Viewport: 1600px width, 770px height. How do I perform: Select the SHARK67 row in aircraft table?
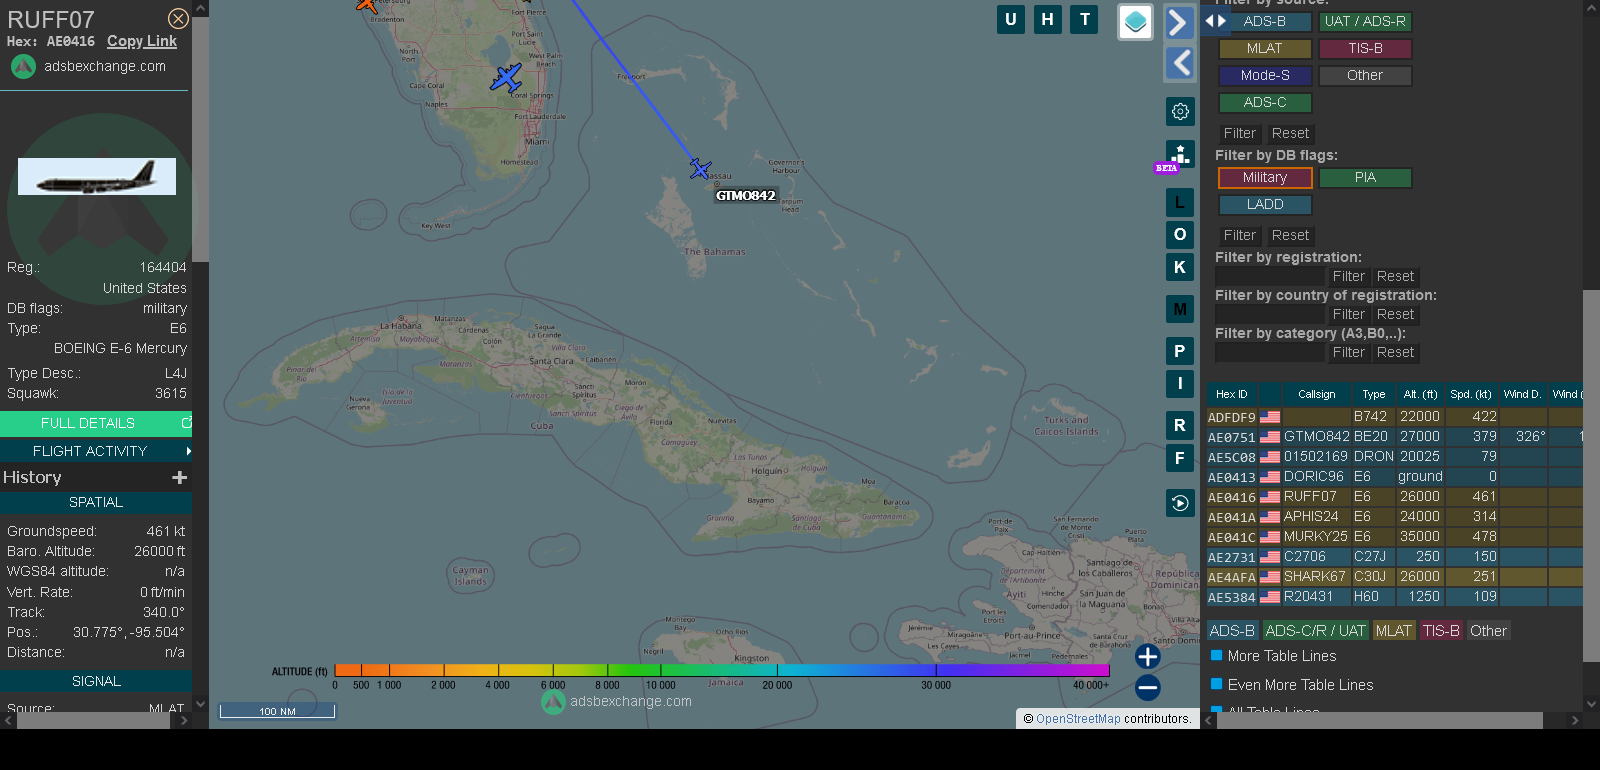click(x=1395, y=577)
